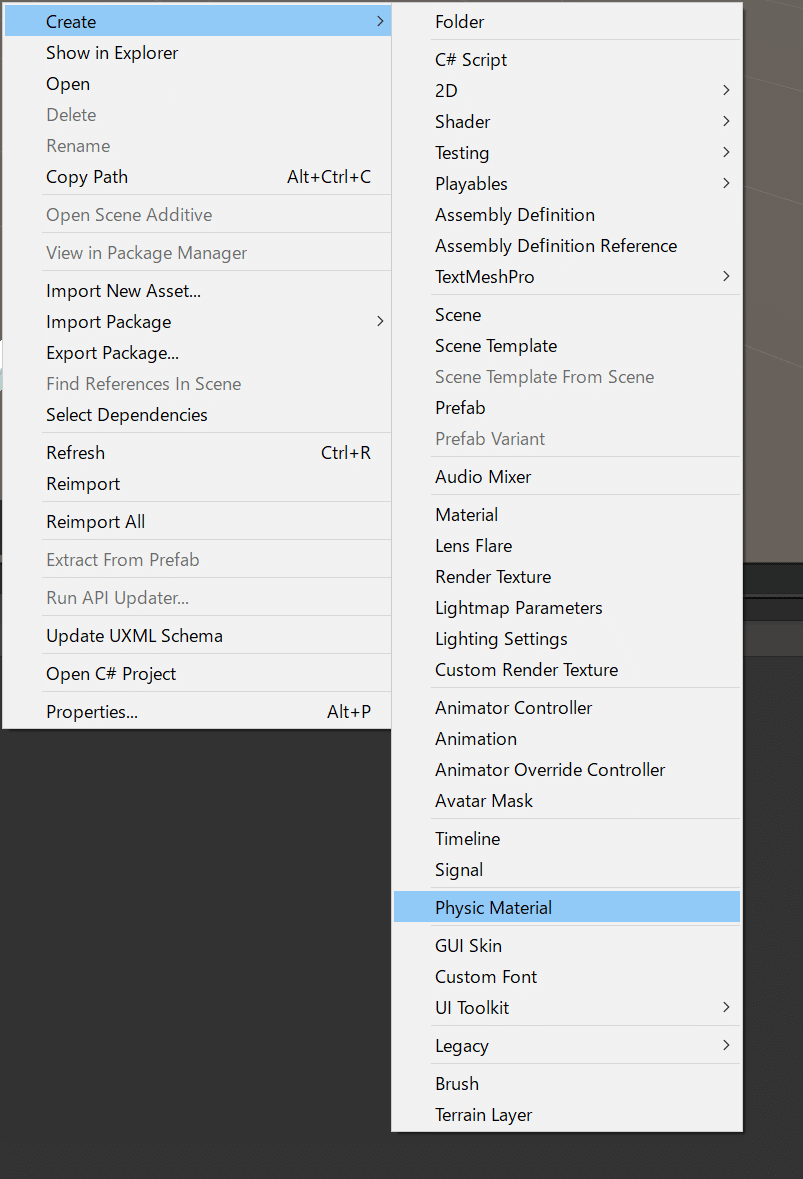
Task: Create Assembly Definition Reference
Action: [567, 246]
